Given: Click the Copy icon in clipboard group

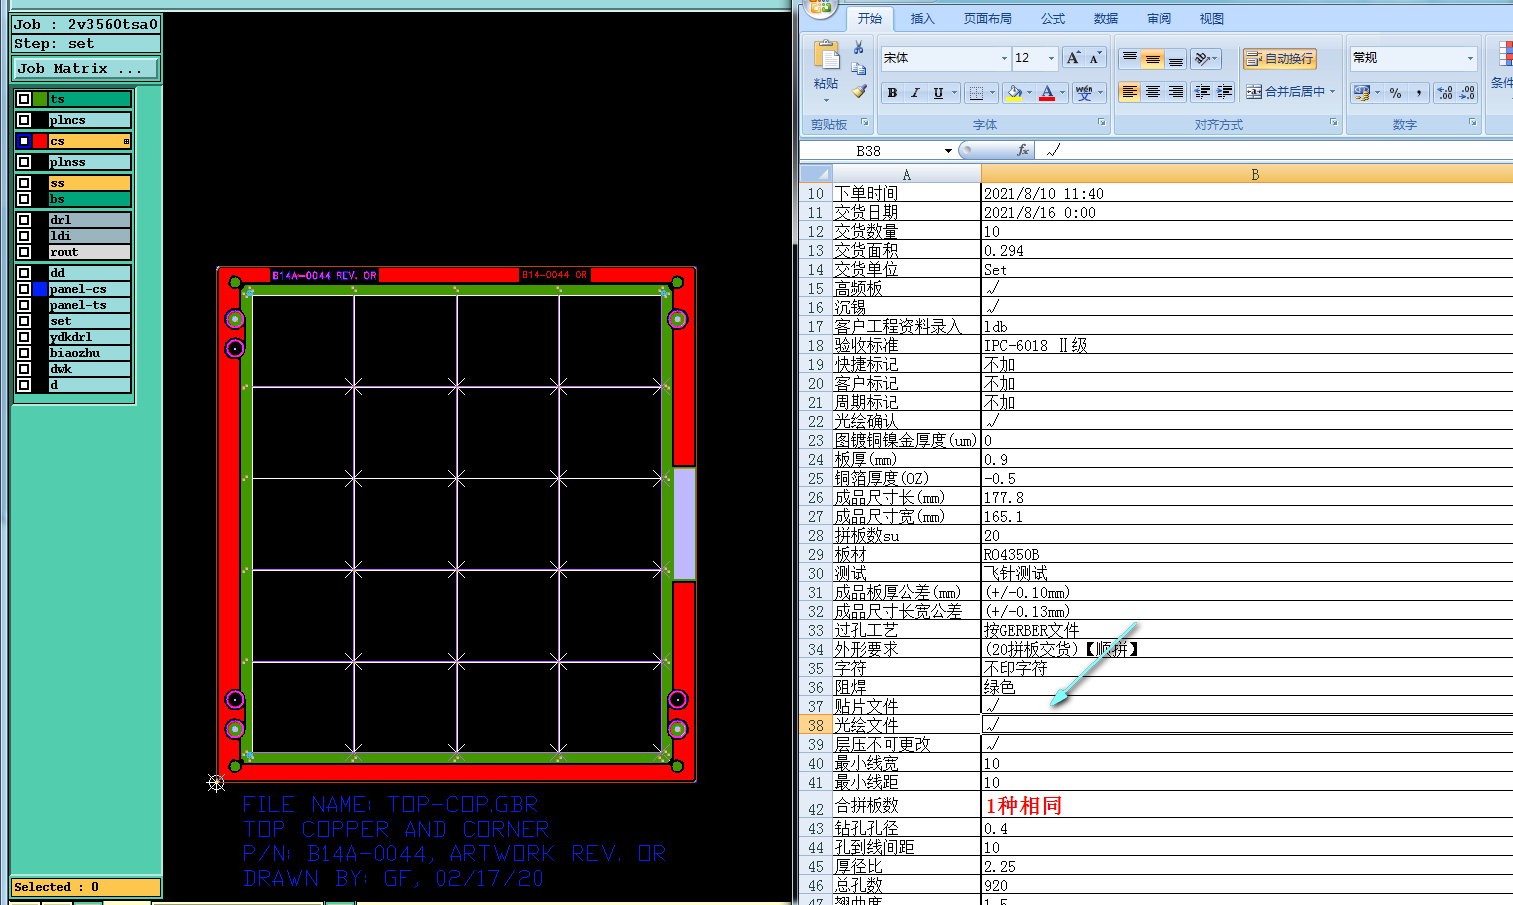Looking at the screenshot, I should click(858, 69).
